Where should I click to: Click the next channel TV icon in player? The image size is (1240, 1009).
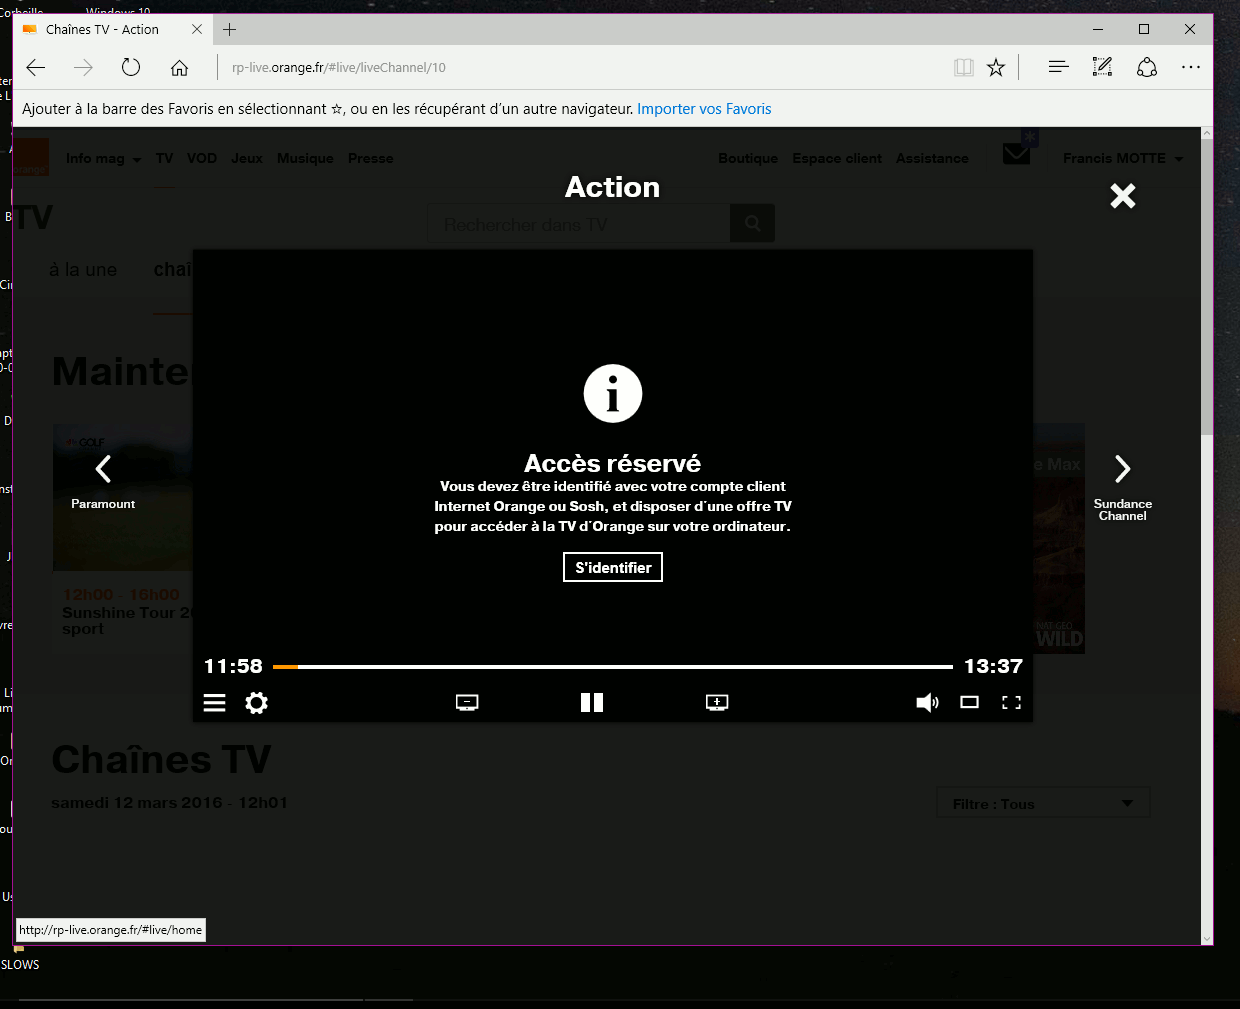[717, 702]
